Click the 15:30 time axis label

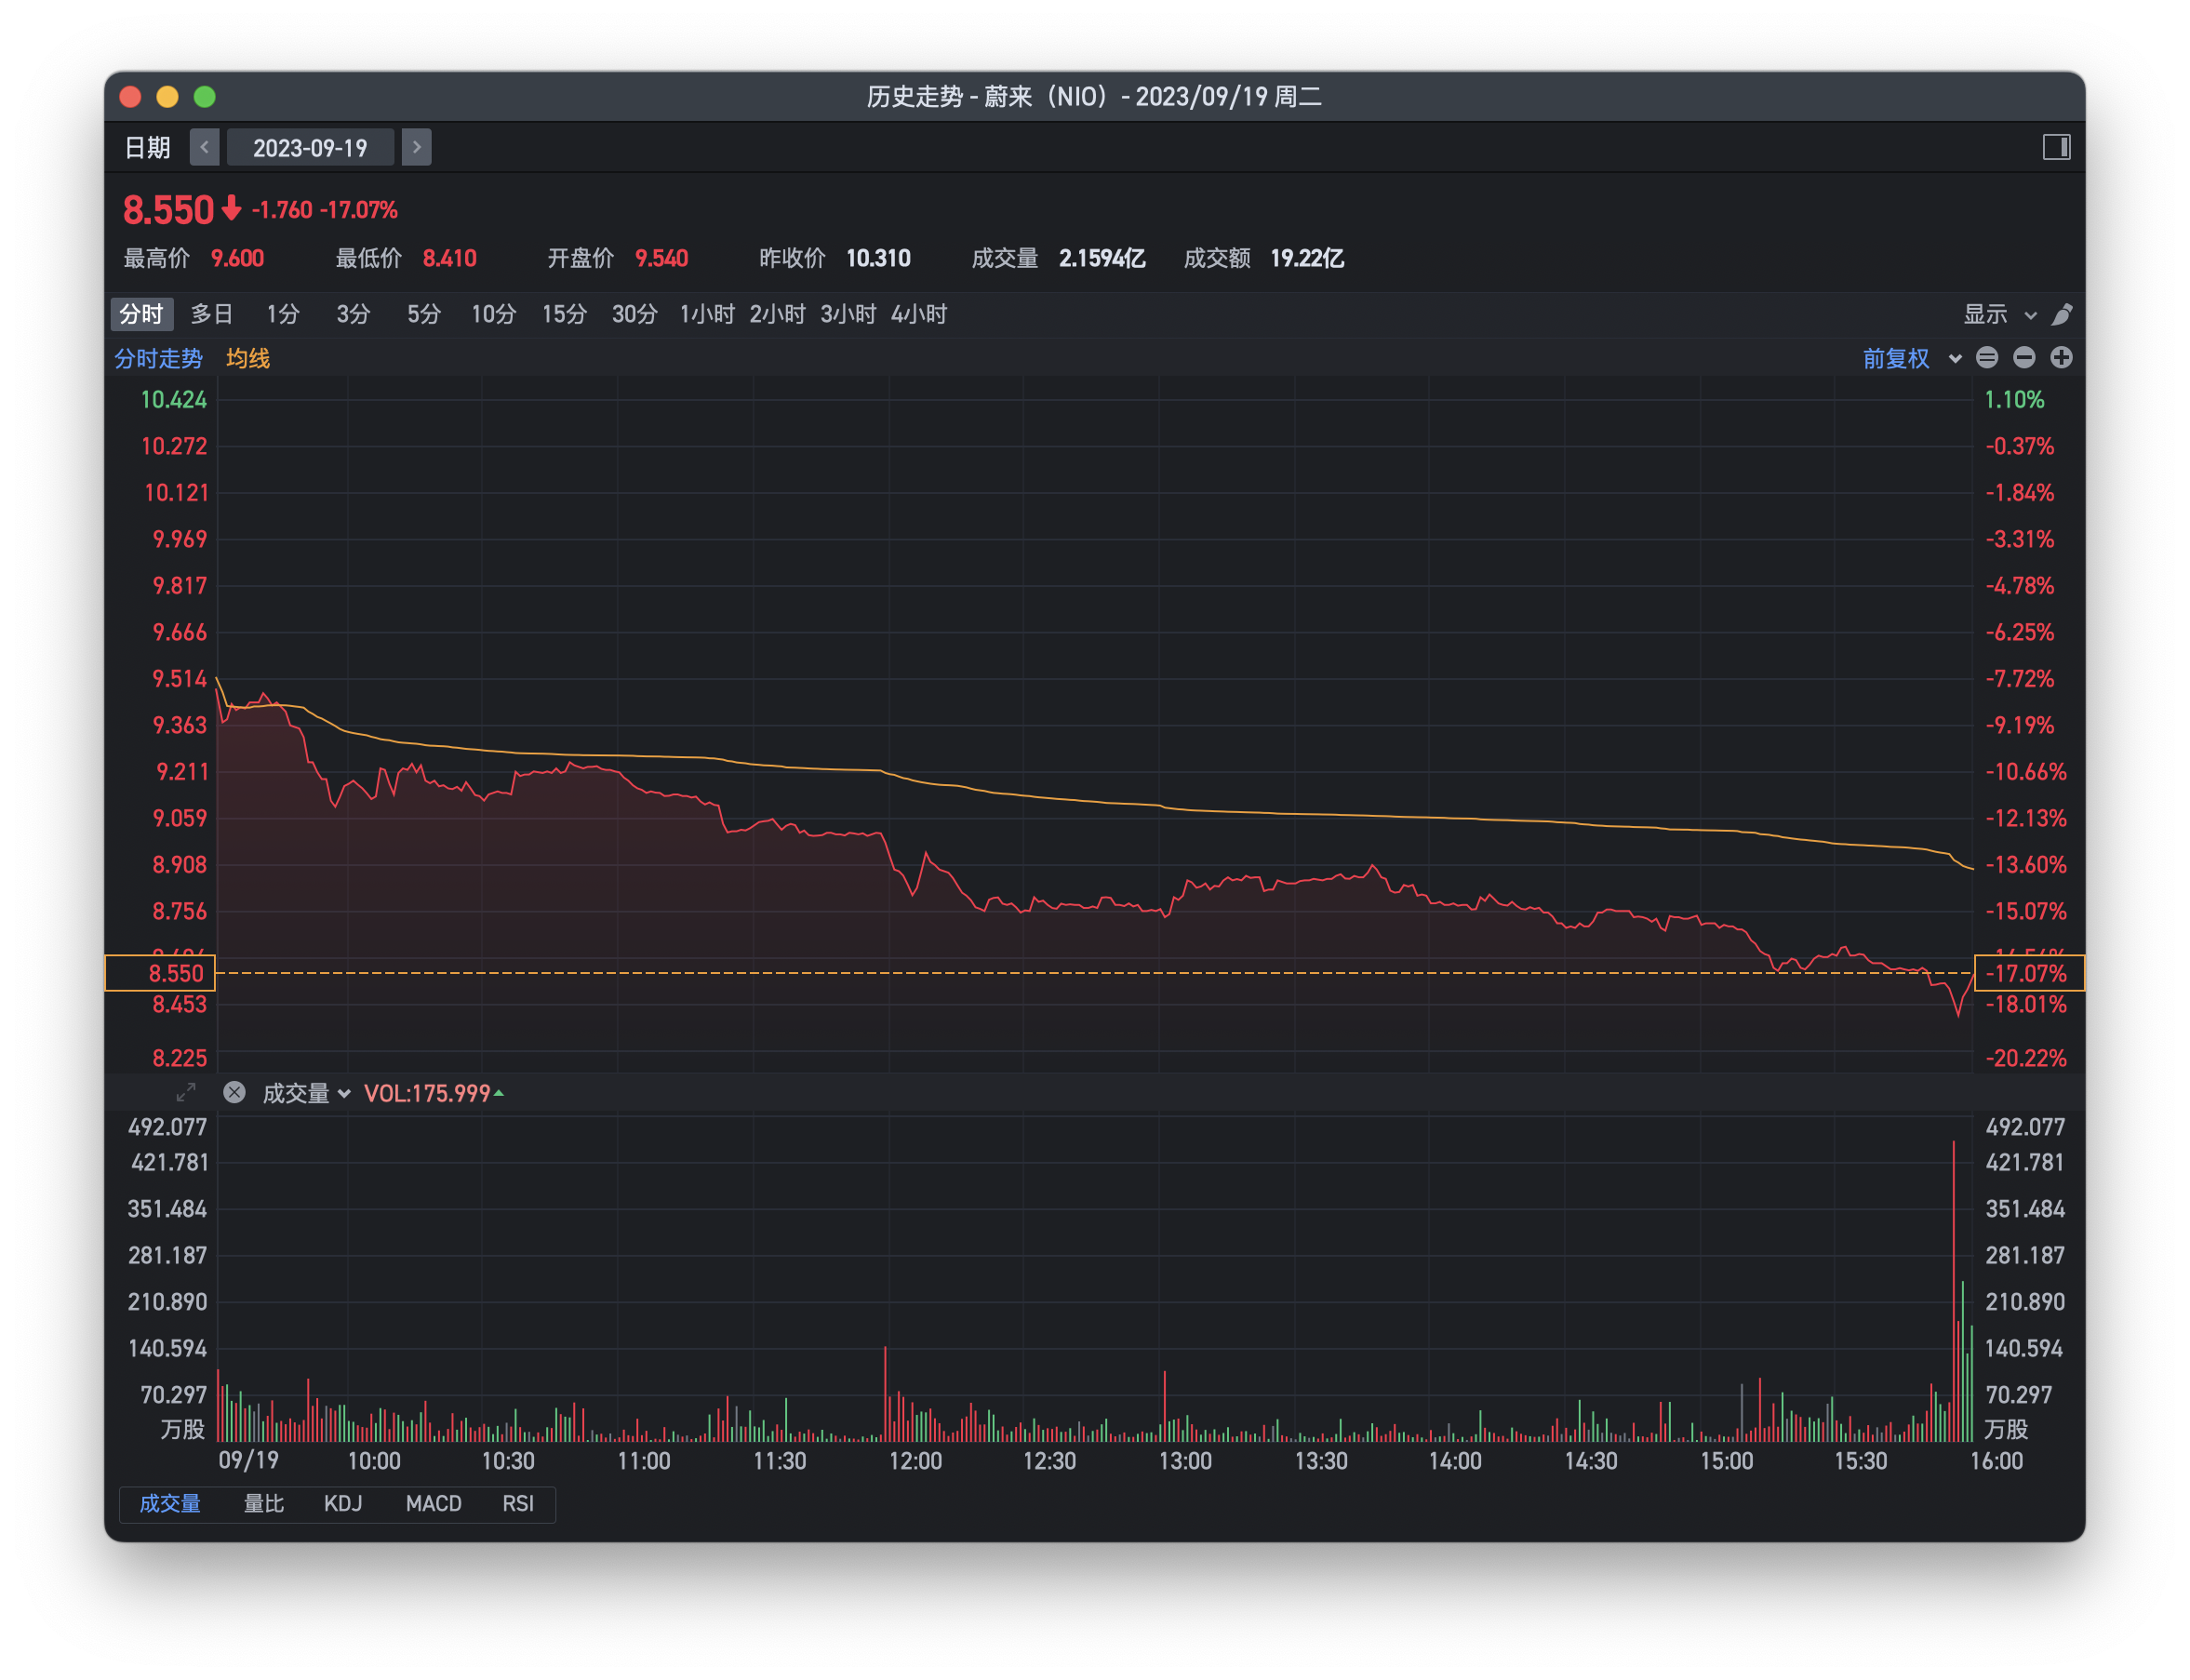coord(1860,1460)
